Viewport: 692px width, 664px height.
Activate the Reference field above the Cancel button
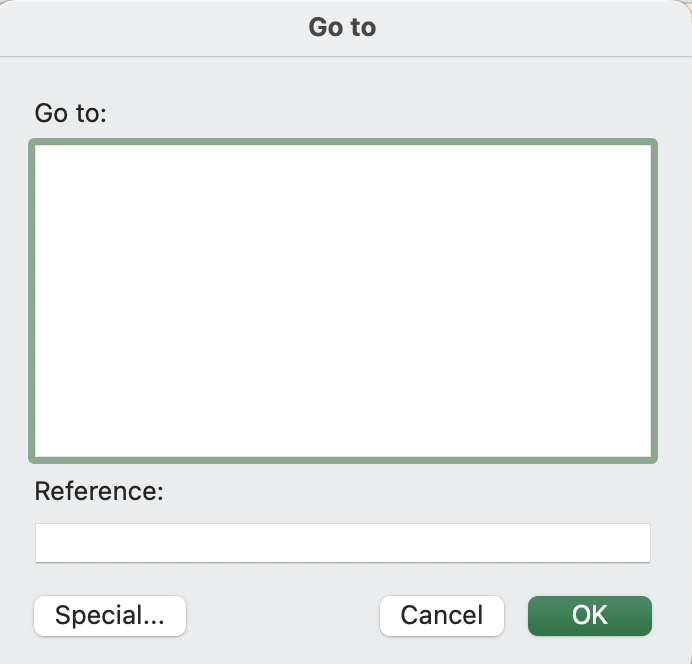coord(342,543)
